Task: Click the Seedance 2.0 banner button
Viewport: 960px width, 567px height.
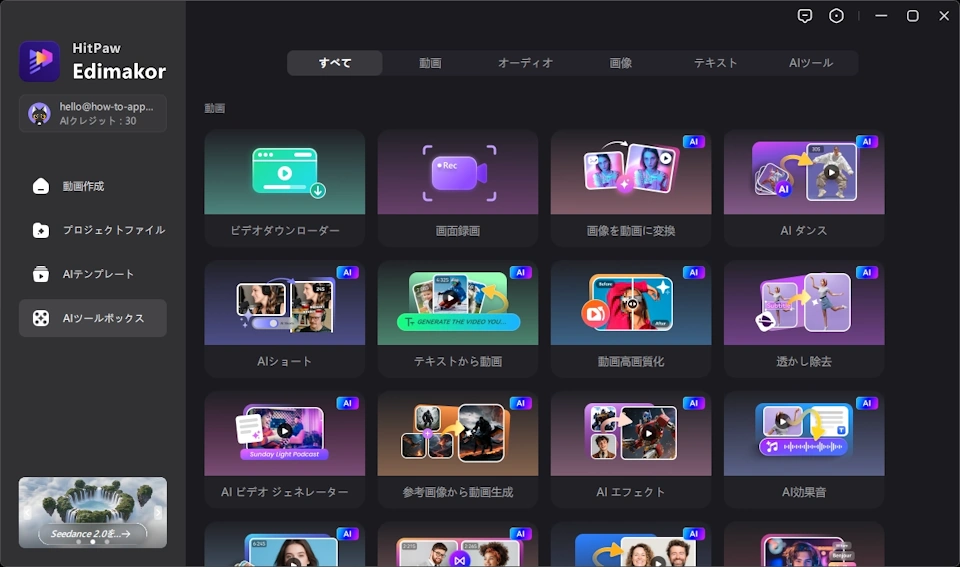Action: [x=92, y=533]
